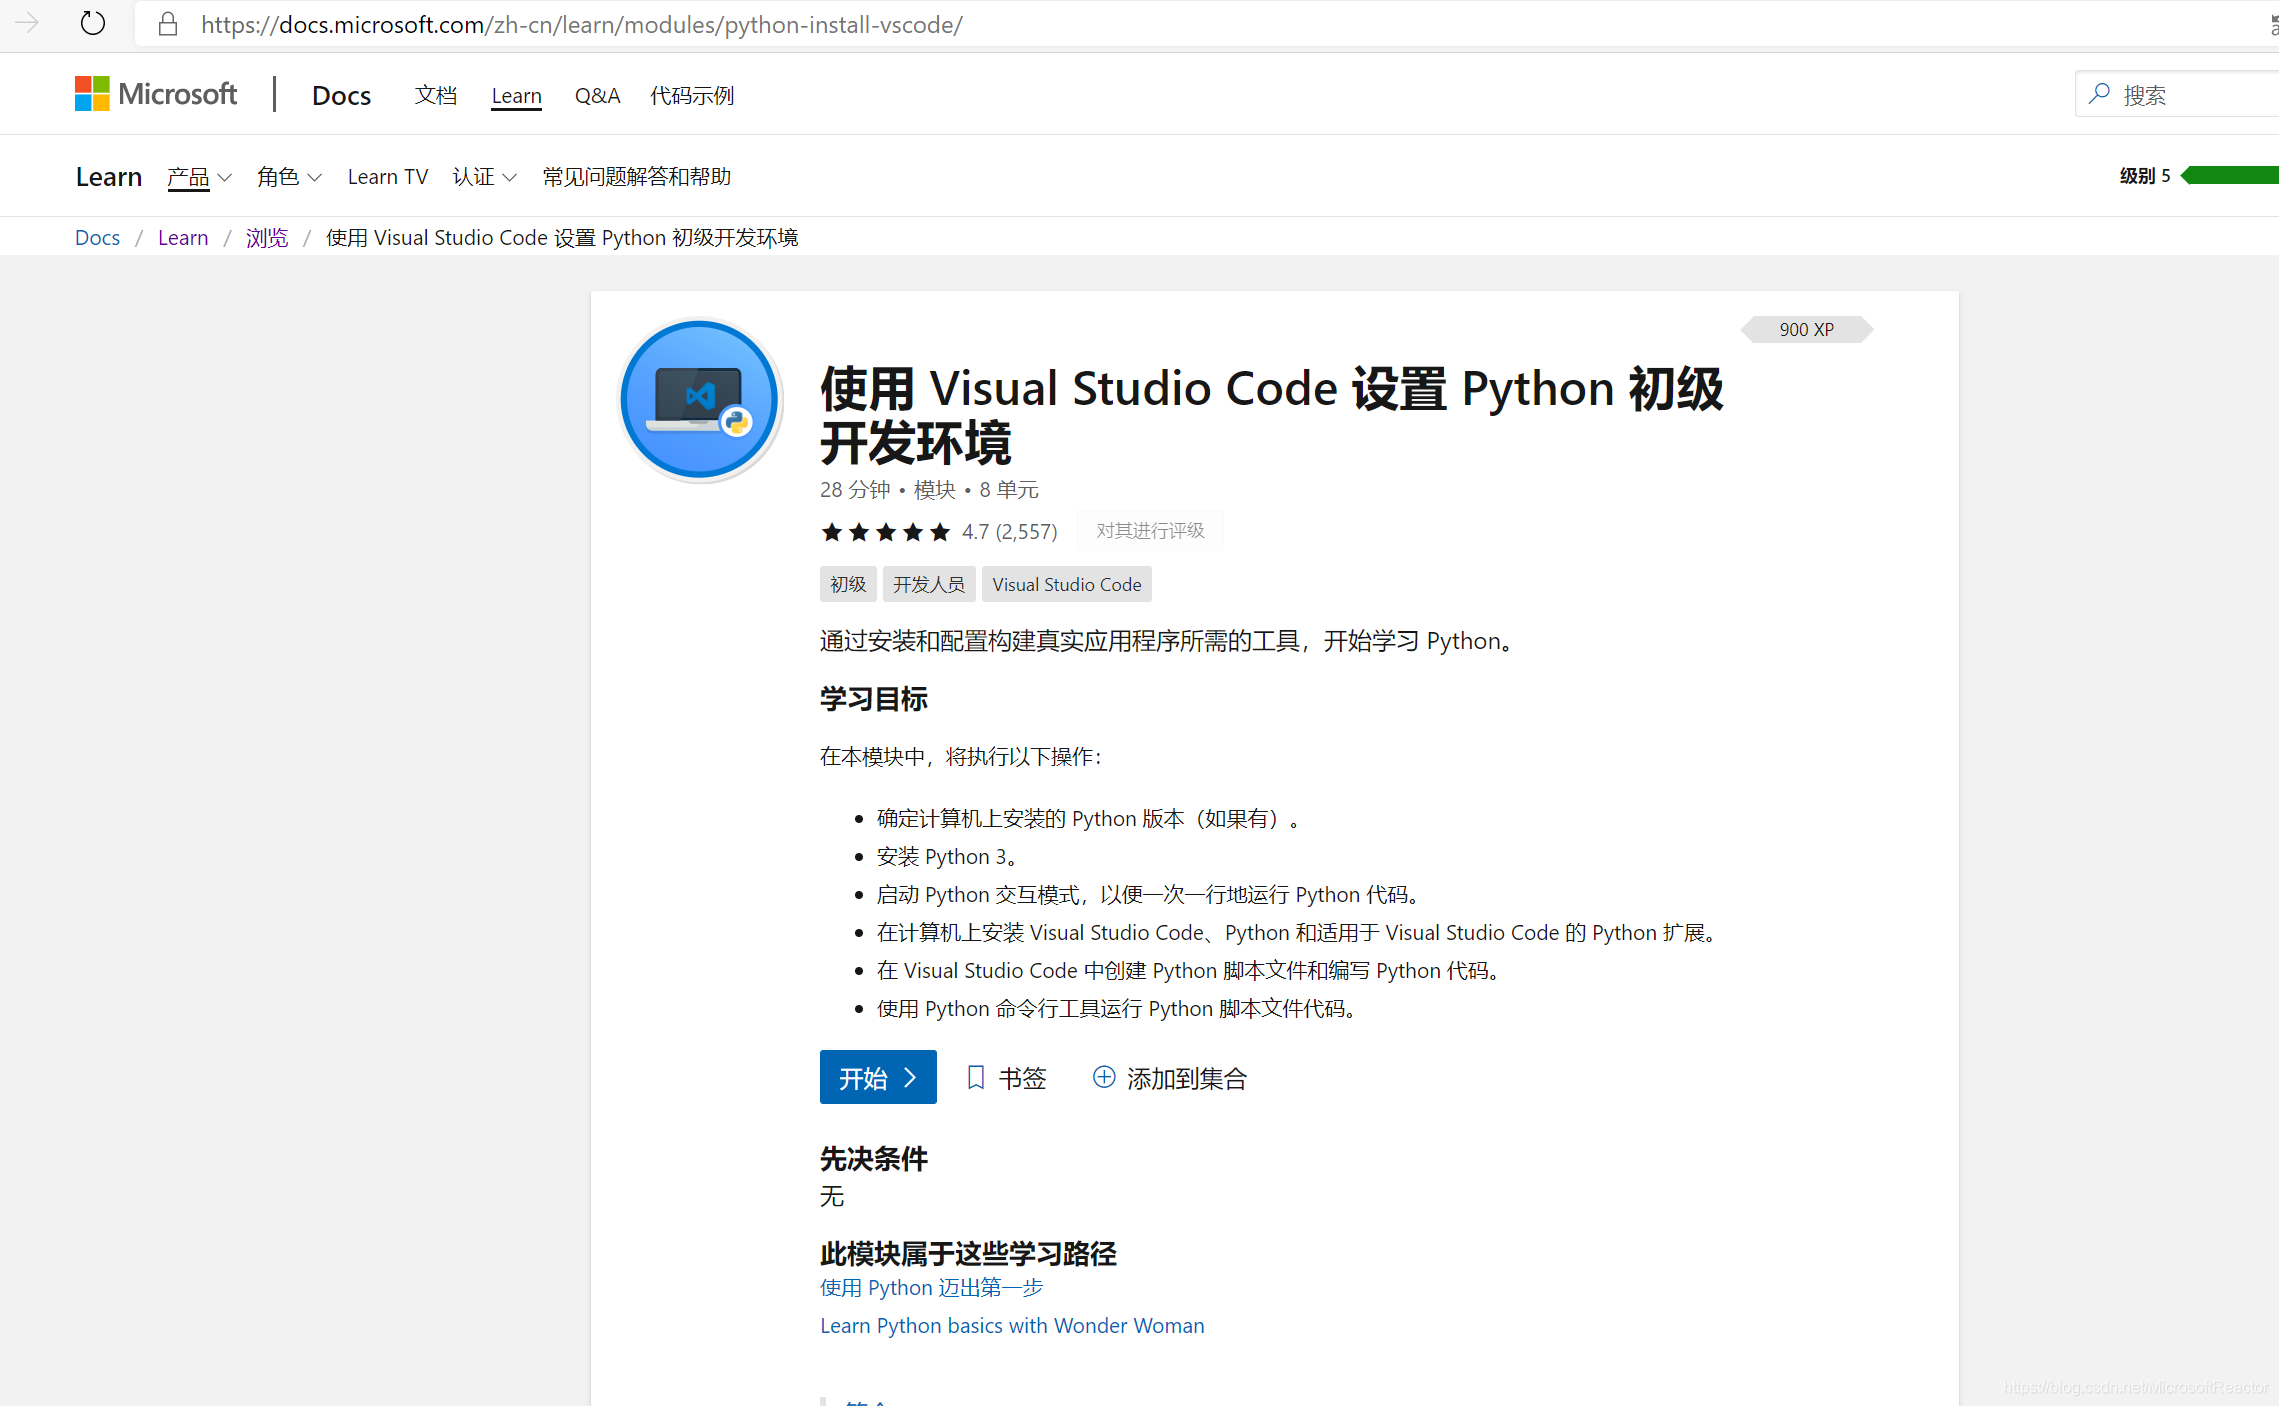Viewport: 2279px width, 1406px height.
Task: Rate the module using the five stars
Action: point(885,532)
